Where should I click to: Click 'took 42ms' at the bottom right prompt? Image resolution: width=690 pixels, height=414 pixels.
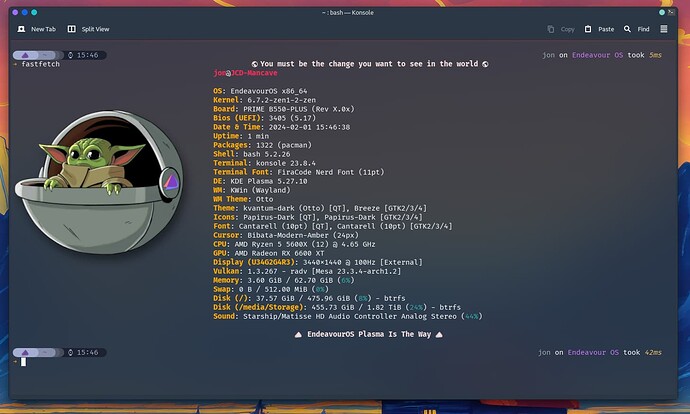(642, 353)
